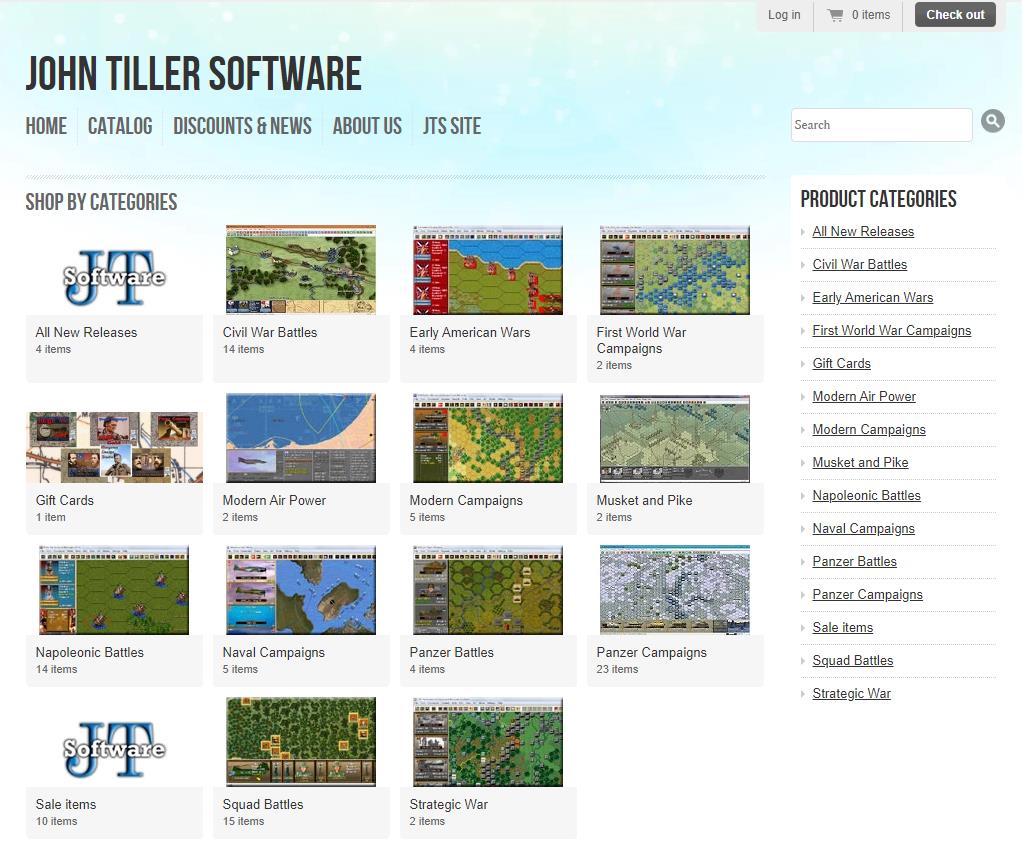1022x849 pixels.
Task: Select Modern Air Power in sidebar
Action: tap(864, 396)
